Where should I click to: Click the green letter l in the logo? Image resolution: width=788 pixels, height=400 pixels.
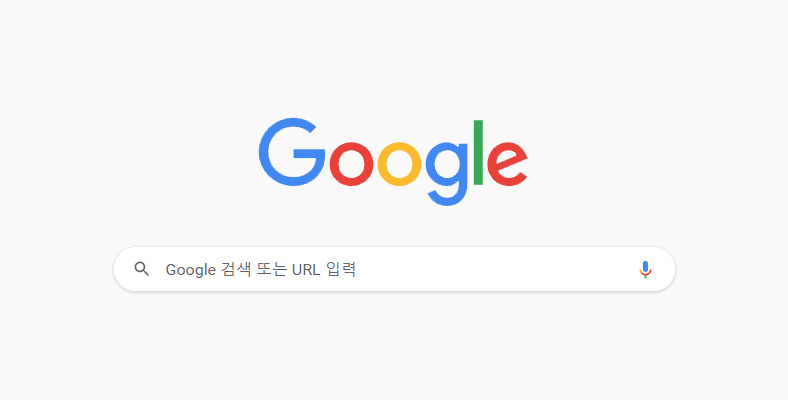click(x=478, y=152)
